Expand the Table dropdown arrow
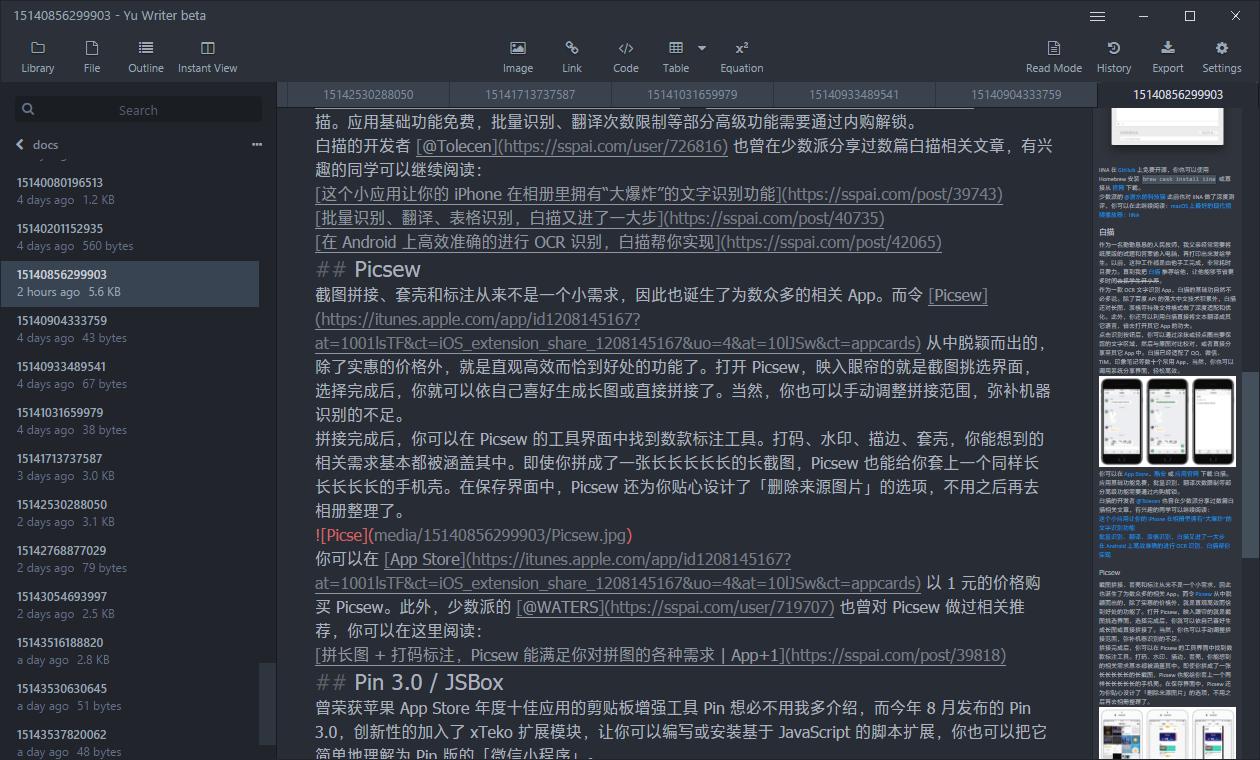 point(702,48)
